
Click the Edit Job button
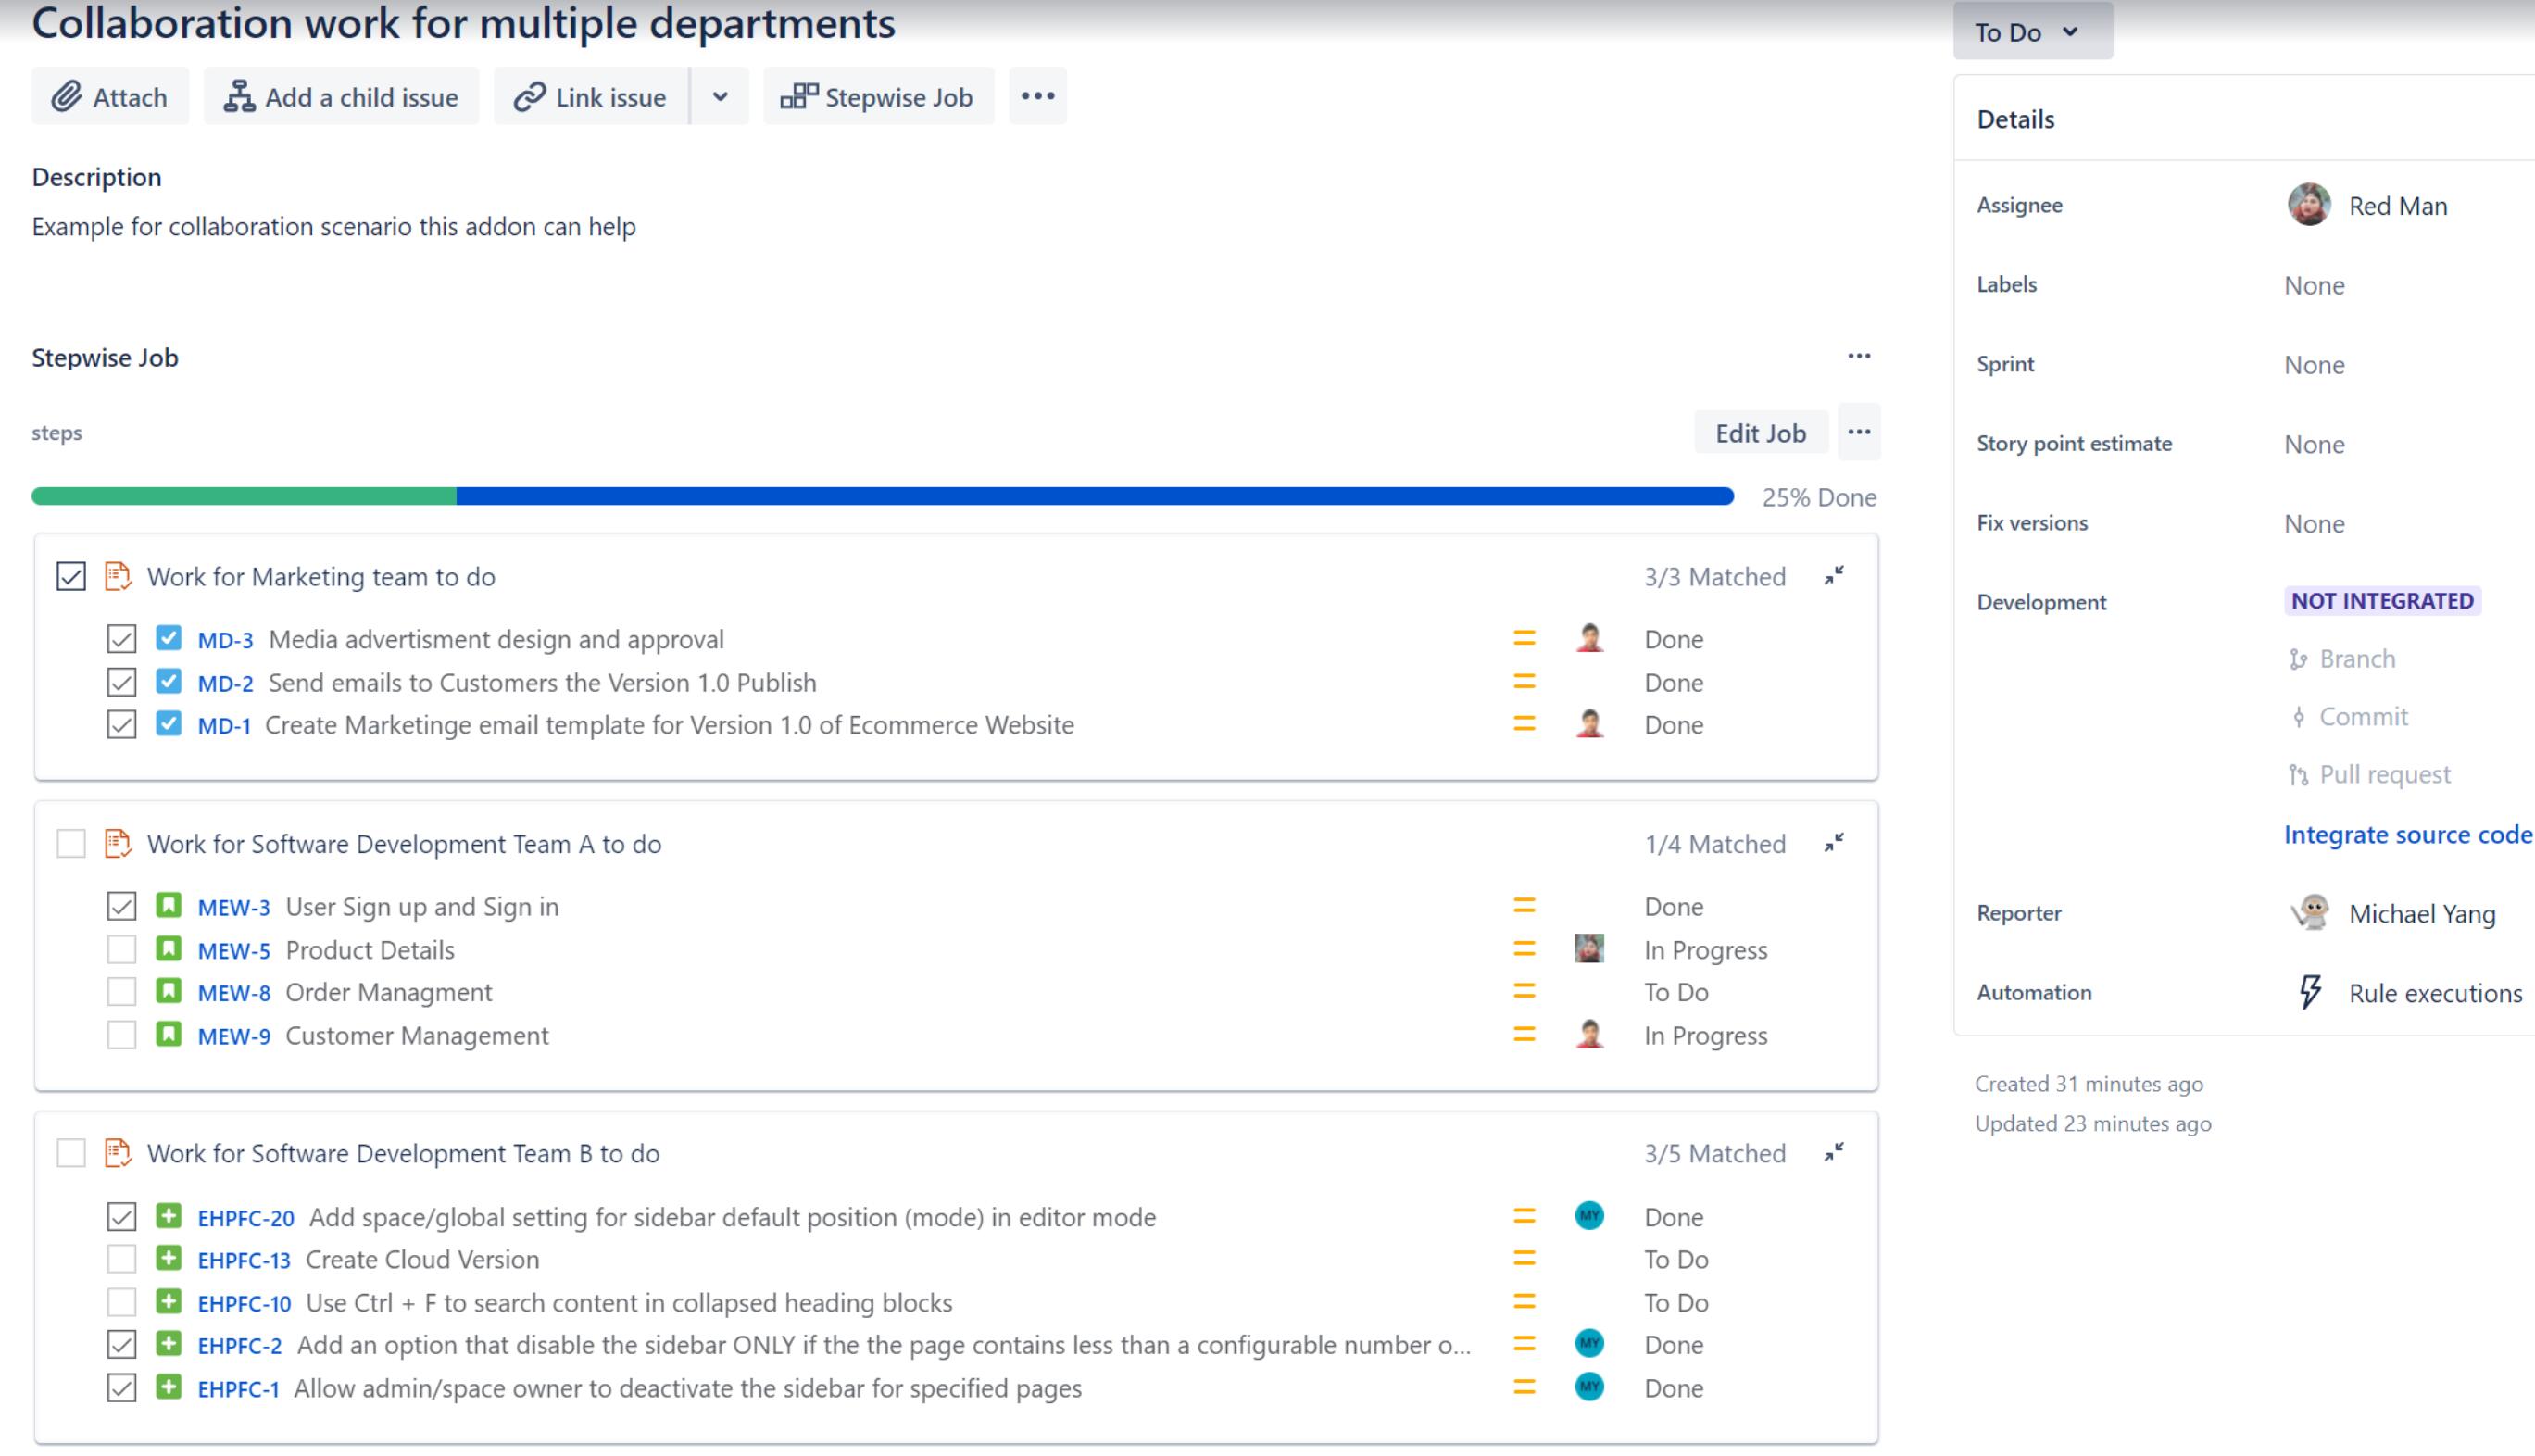[1760, 431]
